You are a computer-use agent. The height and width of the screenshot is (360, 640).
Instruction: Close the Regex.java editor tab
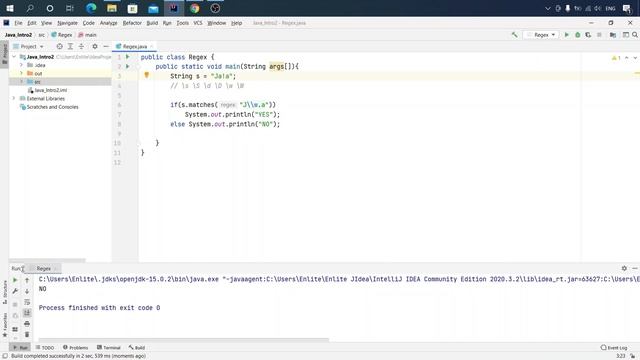pyautogui.click(x=151, y=47)
